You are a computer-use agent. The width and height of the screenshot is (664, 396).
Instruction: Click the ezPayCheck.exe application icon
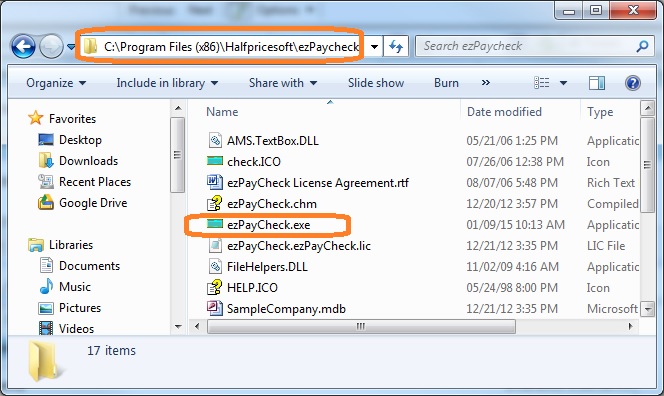coord(215,224)
